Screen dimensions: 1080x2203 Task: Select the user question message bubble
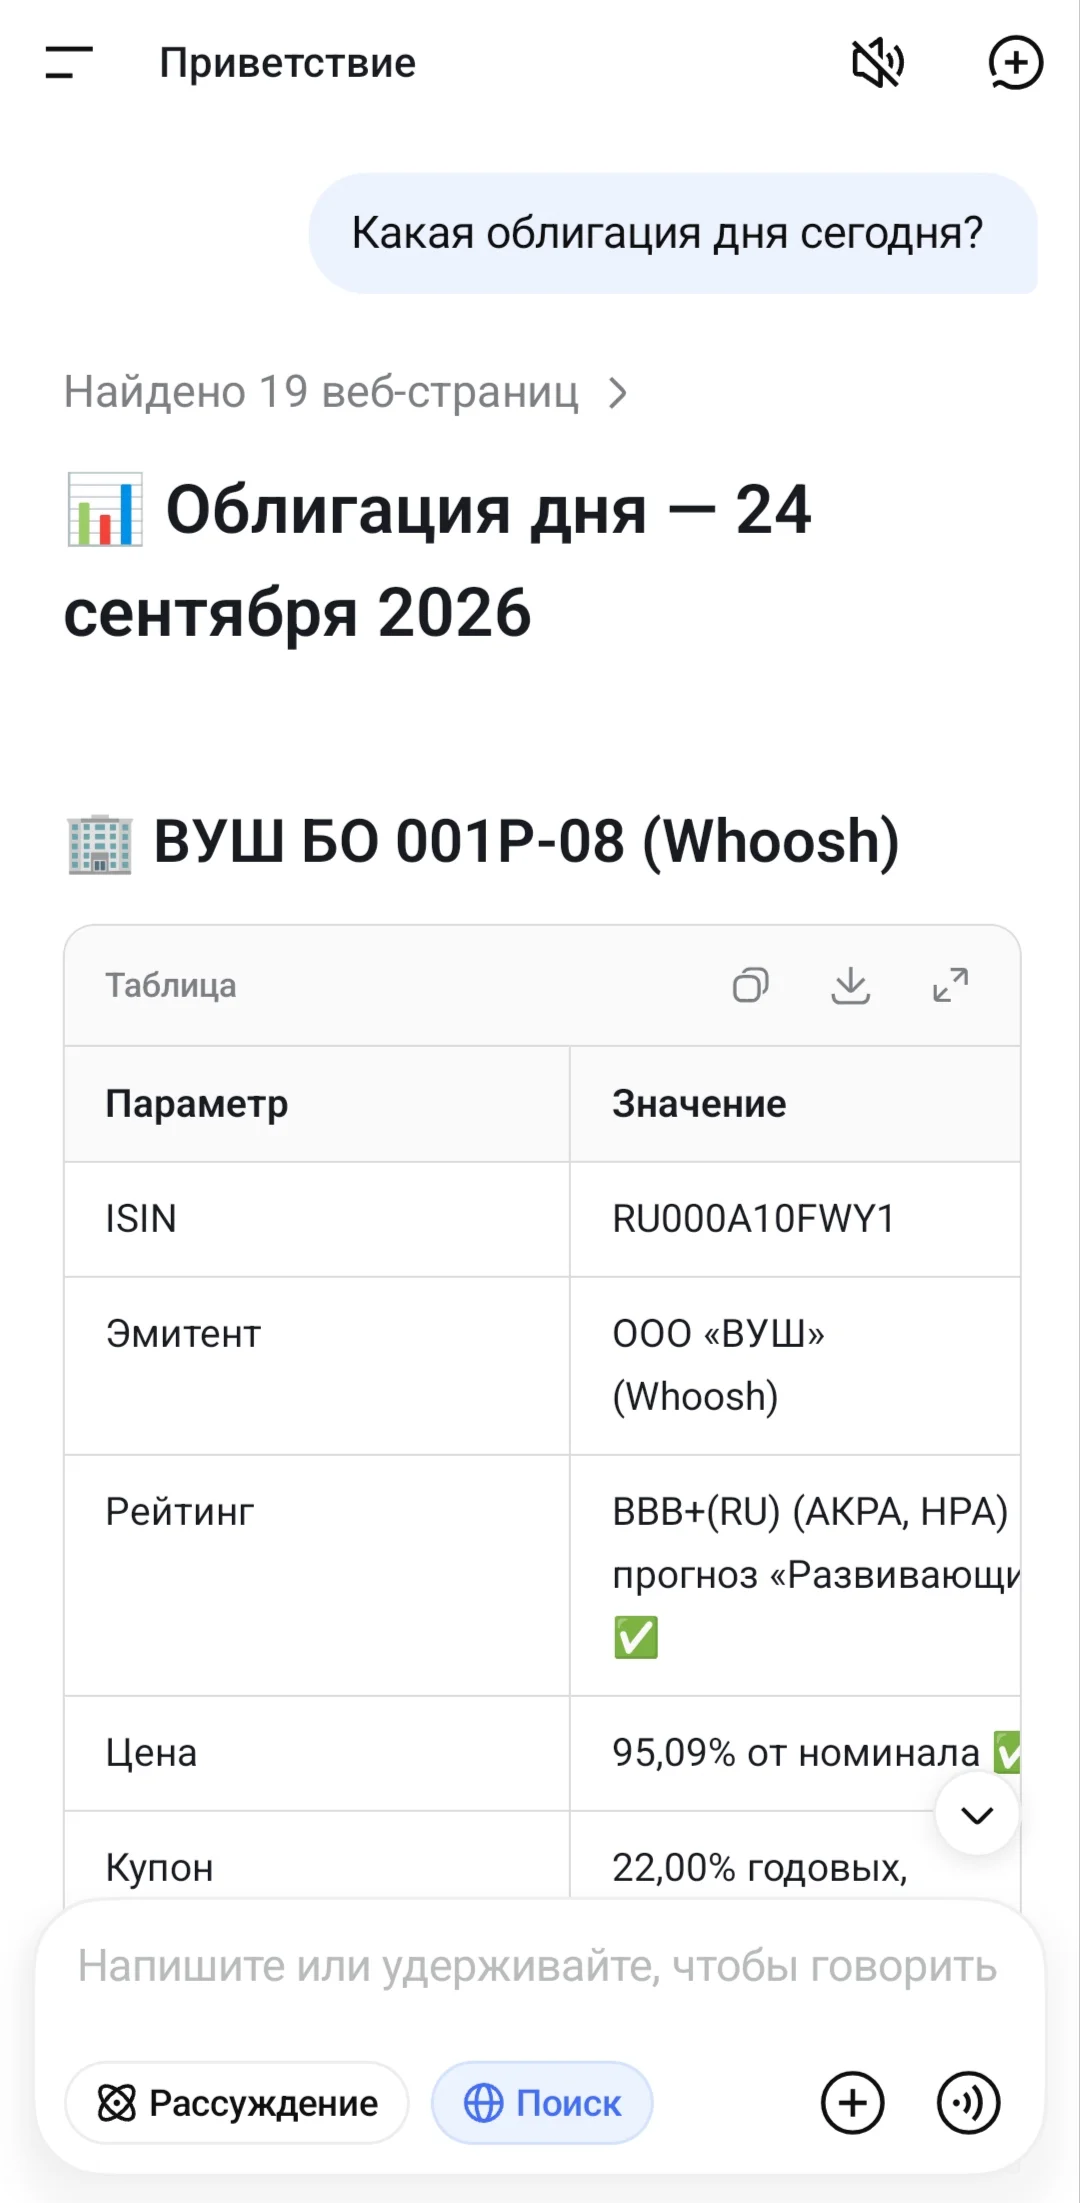[673, 233]
